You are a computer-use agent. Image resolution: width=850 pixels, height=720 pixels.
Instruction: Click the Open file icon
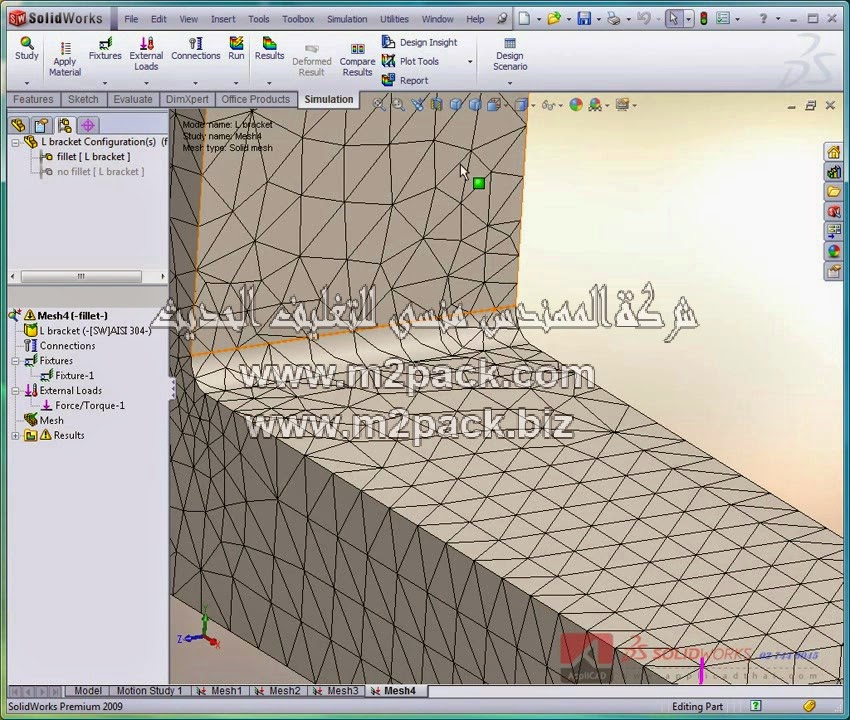click(x=553, y=19)
